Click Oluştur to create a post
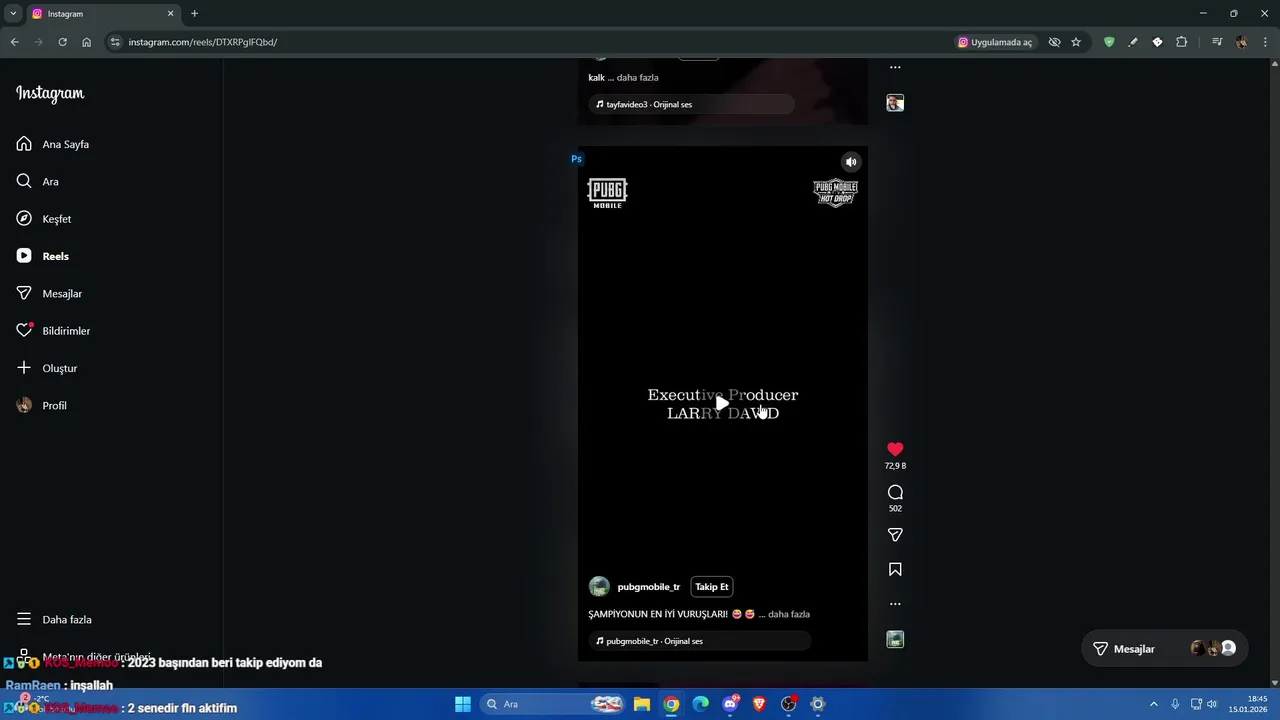1280x720 pixels. [48, 368]
